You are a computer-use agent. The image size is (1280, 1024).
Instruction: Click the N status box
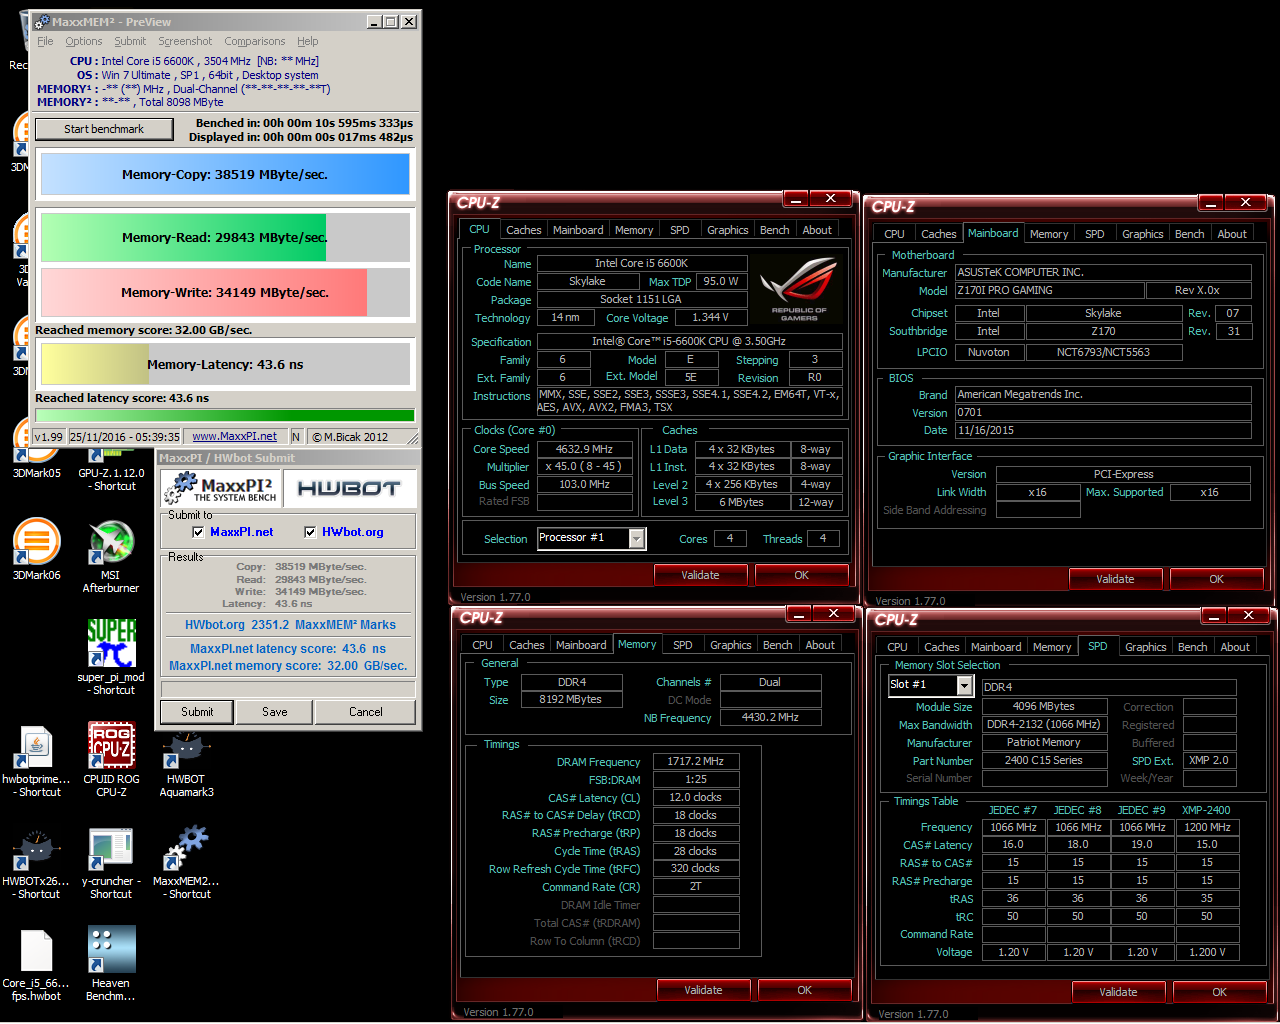pos(296,437)
